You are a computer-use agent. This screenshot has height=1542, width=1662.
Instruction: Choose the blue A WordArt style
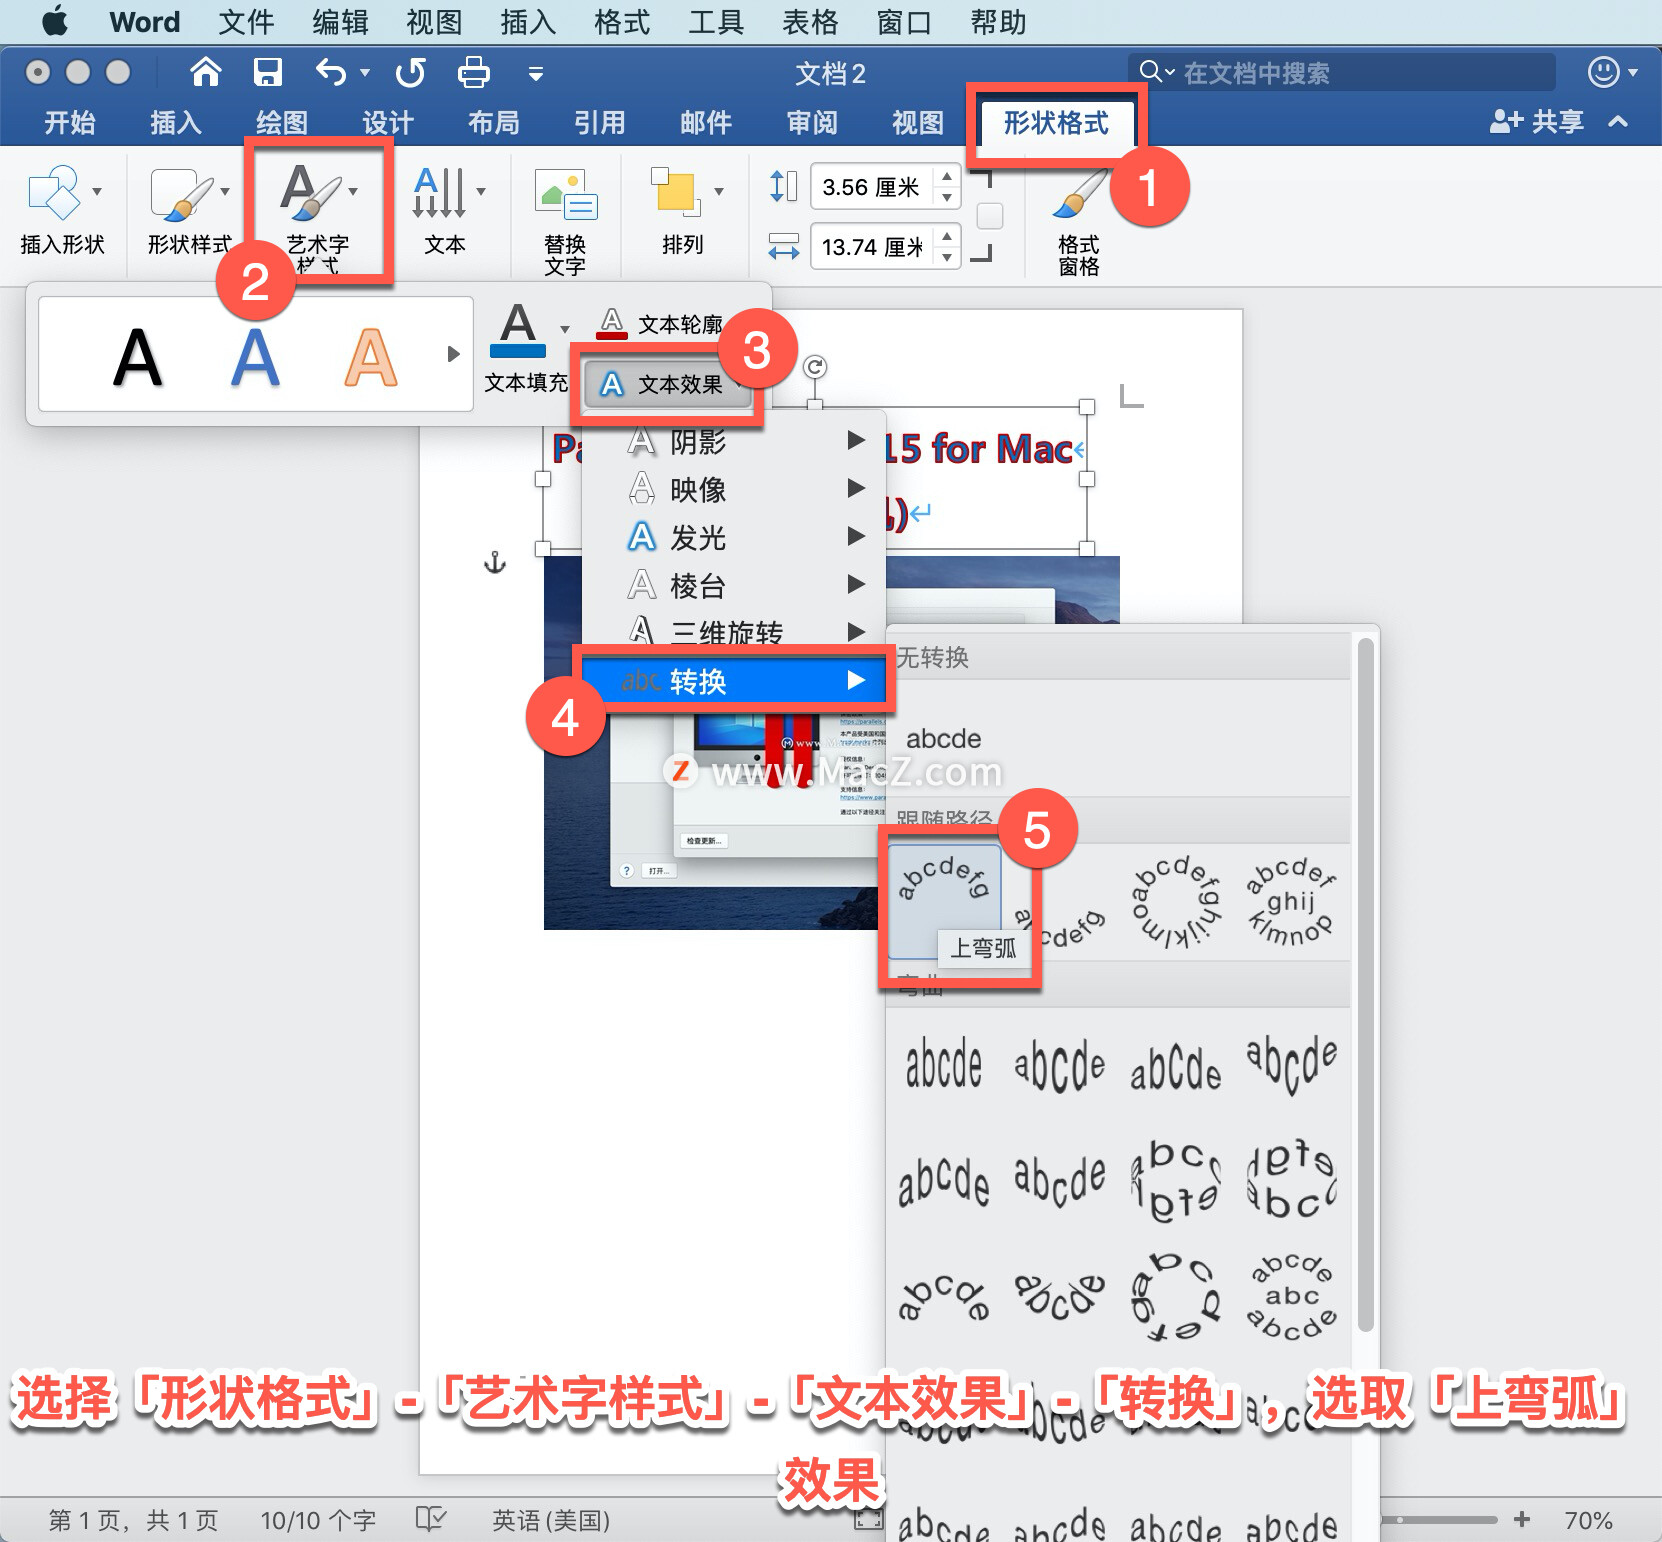pyautogui.click(x=254, y=357)
